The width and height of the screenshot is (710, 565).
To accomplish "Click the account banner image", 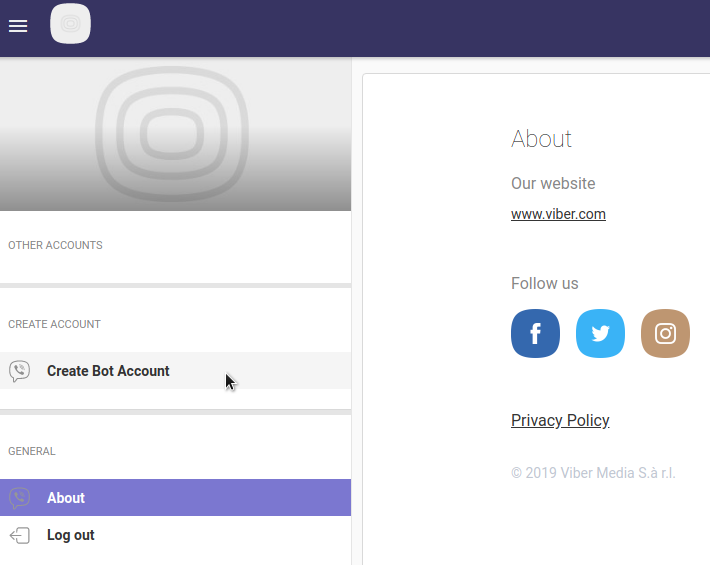I will (x=175, y=134).
